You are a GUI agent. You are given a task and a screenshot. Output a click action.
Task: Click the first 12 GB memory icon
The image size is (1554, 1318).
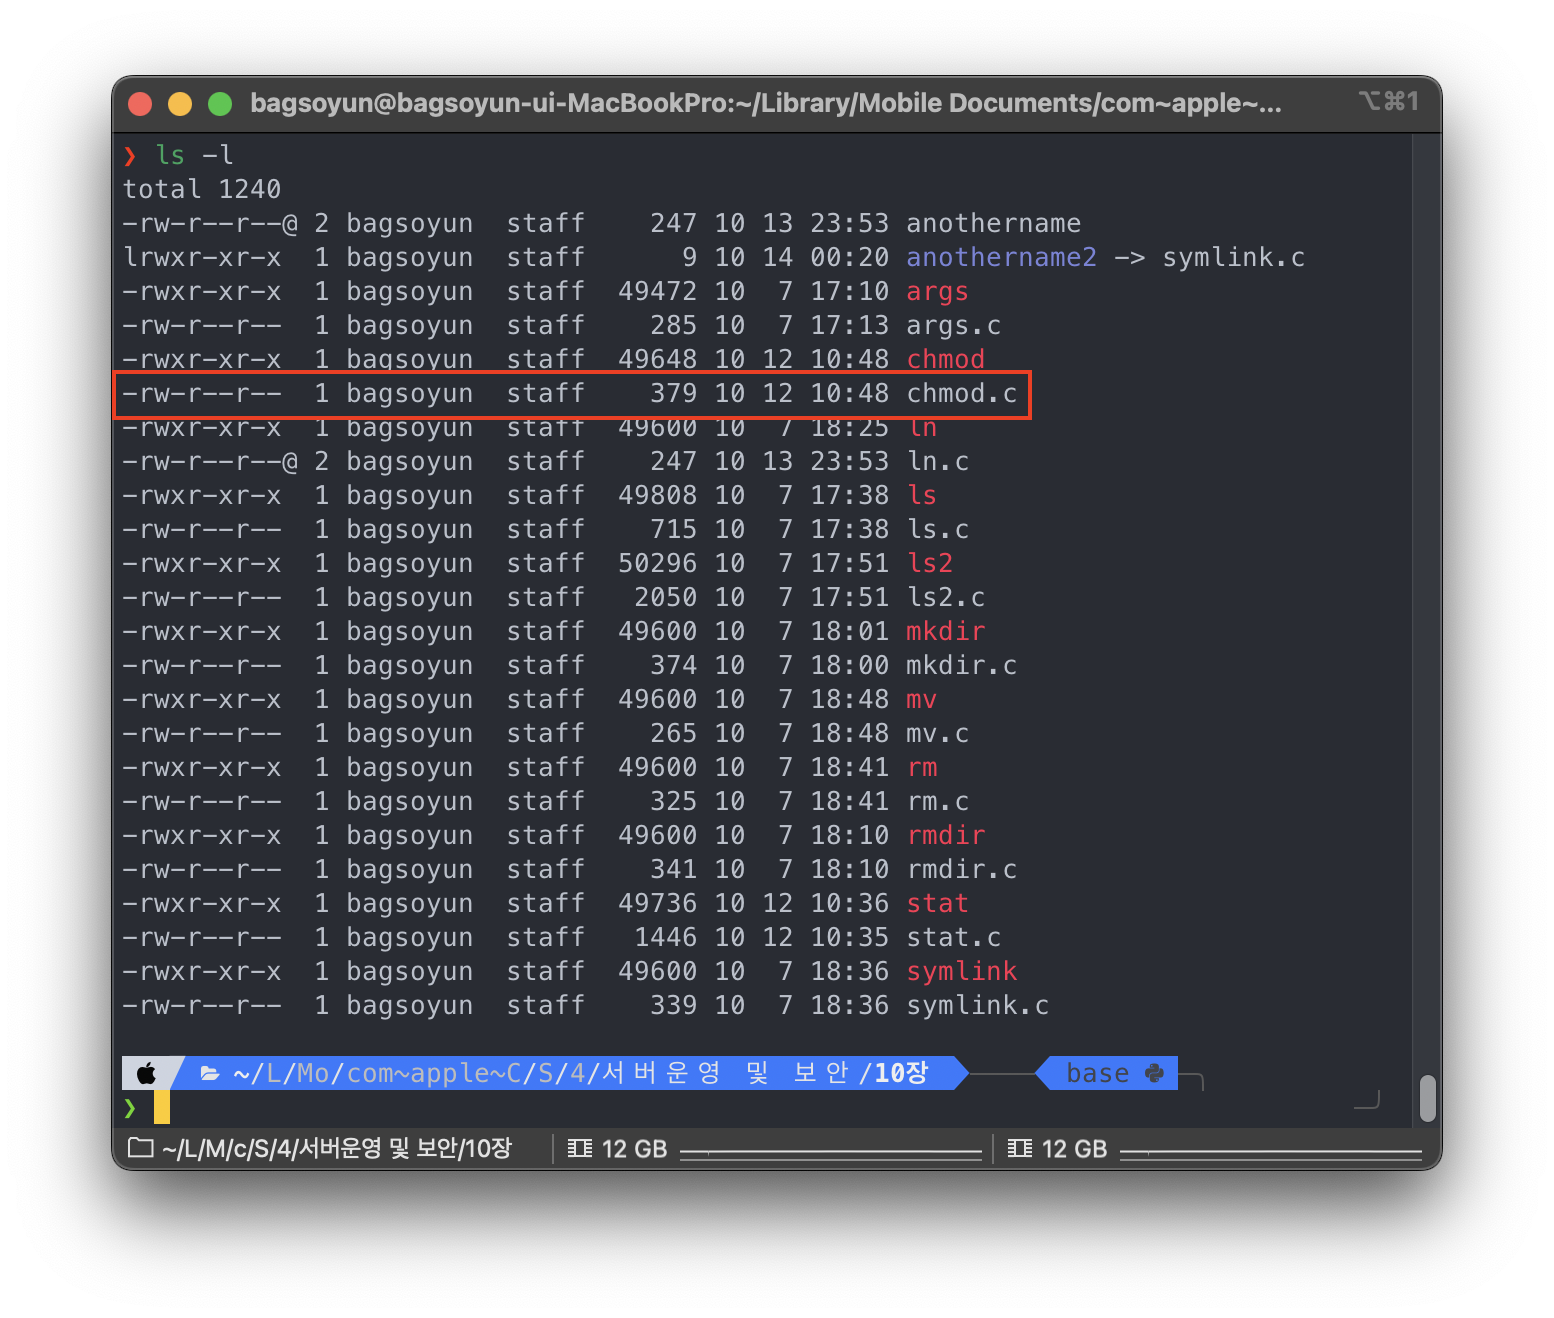point(580,1148)
